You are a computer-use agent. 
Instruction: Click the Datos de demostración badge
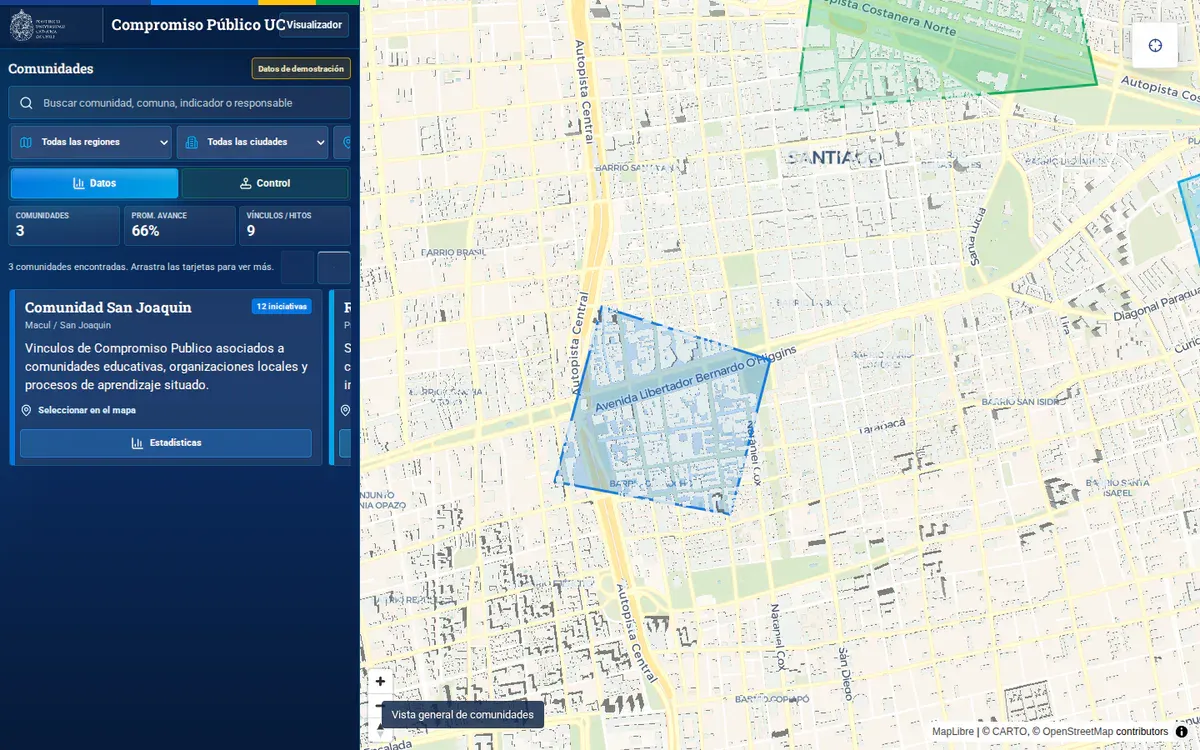pos(301,69)
